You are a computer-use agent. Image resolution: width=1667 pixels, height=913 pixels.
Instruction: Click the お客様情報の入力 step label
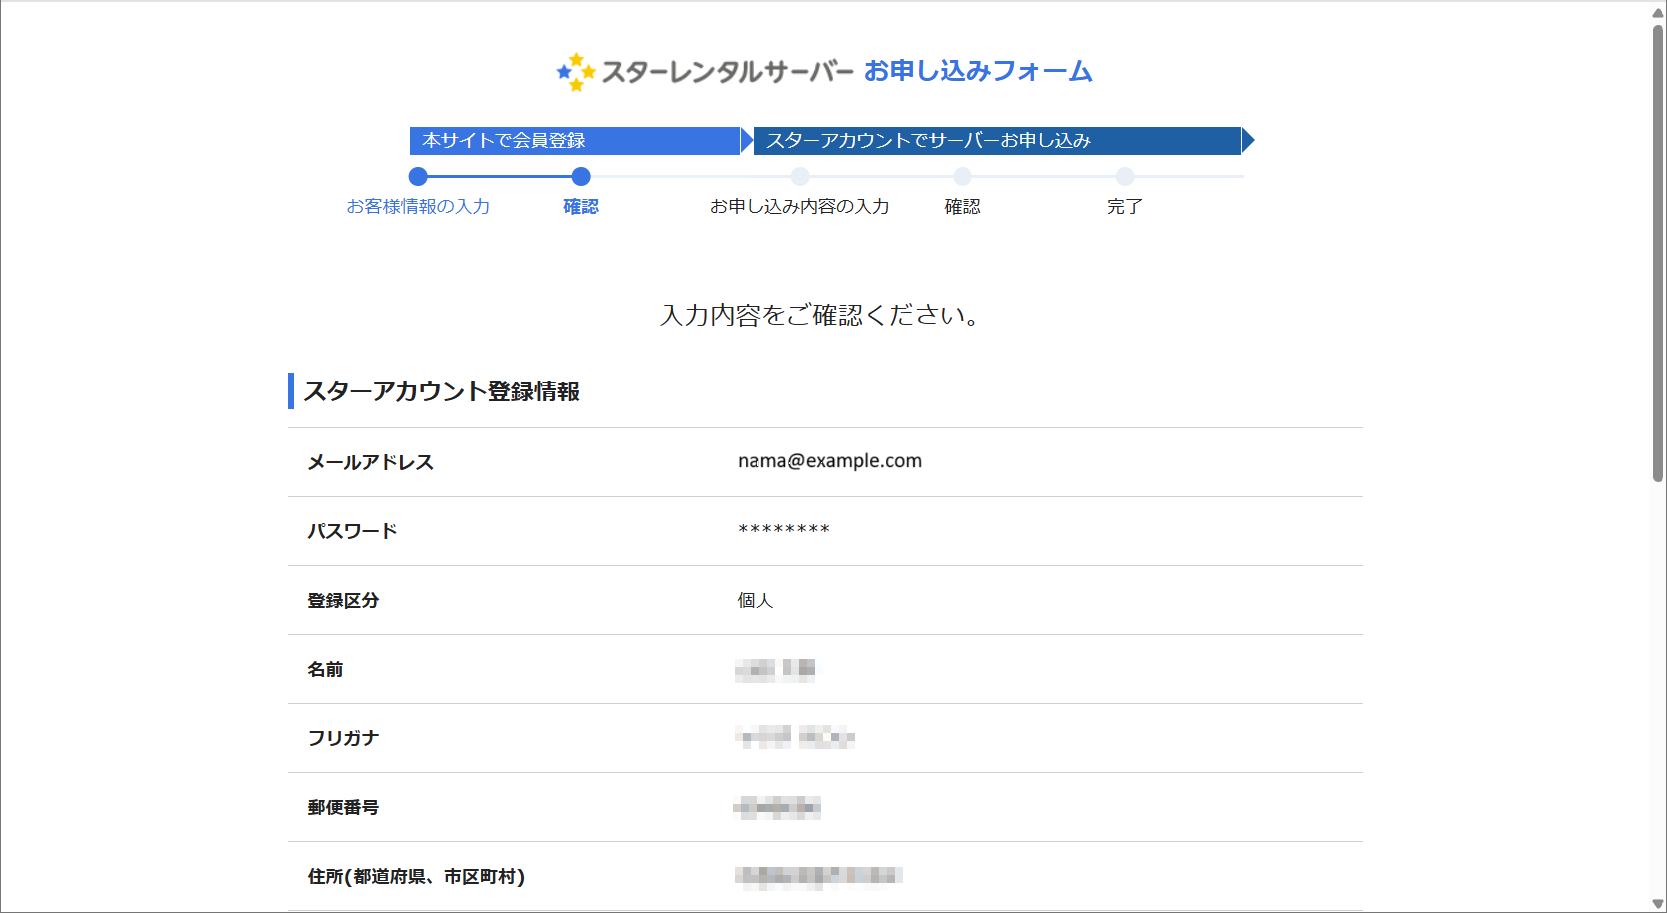tap(418, 207)
